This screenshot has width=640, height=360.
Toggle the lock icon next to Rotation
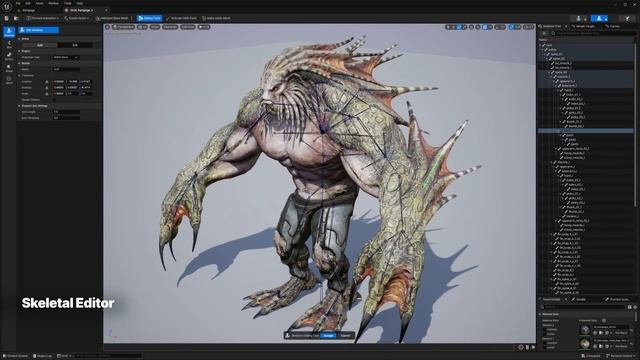tap(47, 88)
